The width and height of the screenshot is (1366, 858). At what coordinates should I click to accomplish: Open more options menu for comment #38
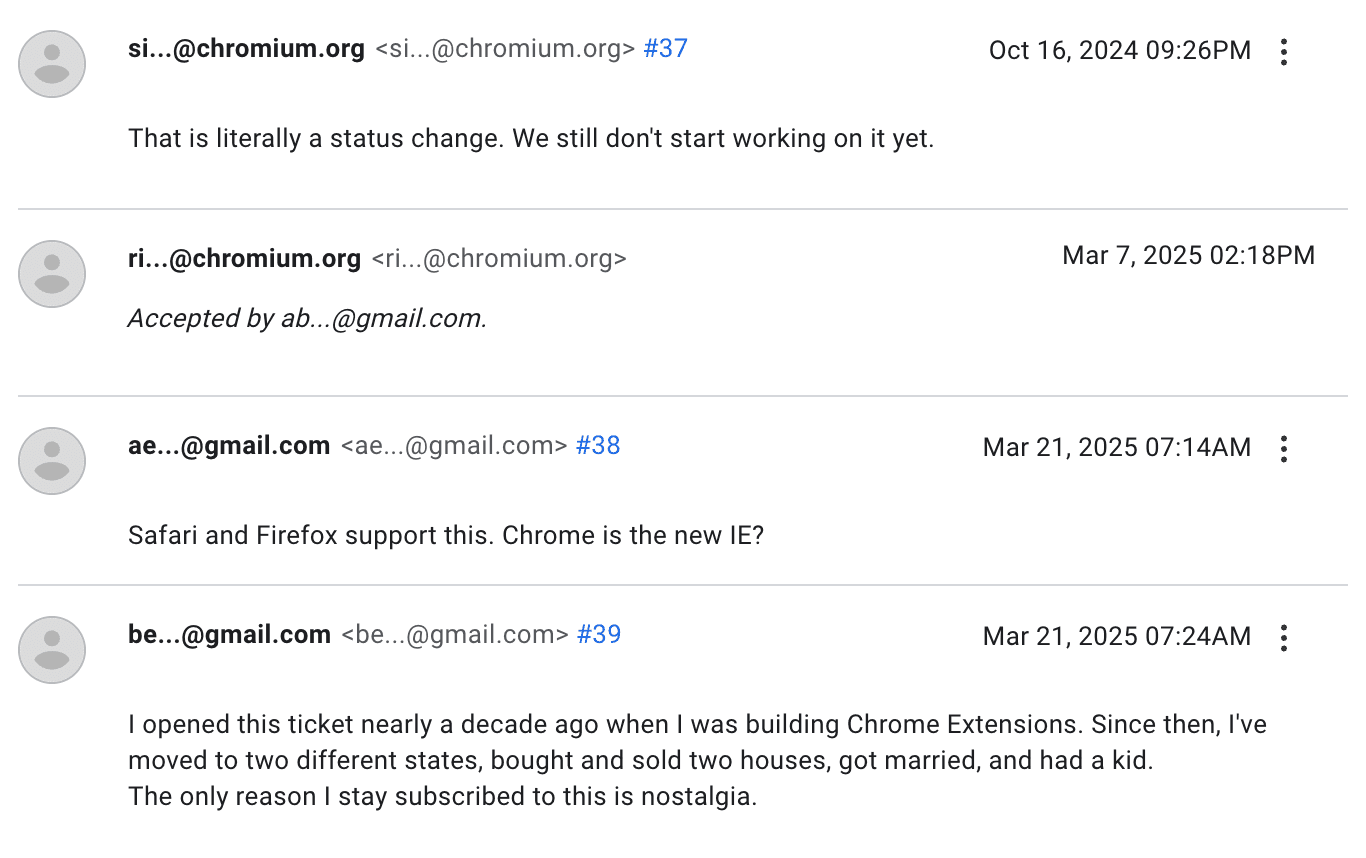pos(1284,449)
